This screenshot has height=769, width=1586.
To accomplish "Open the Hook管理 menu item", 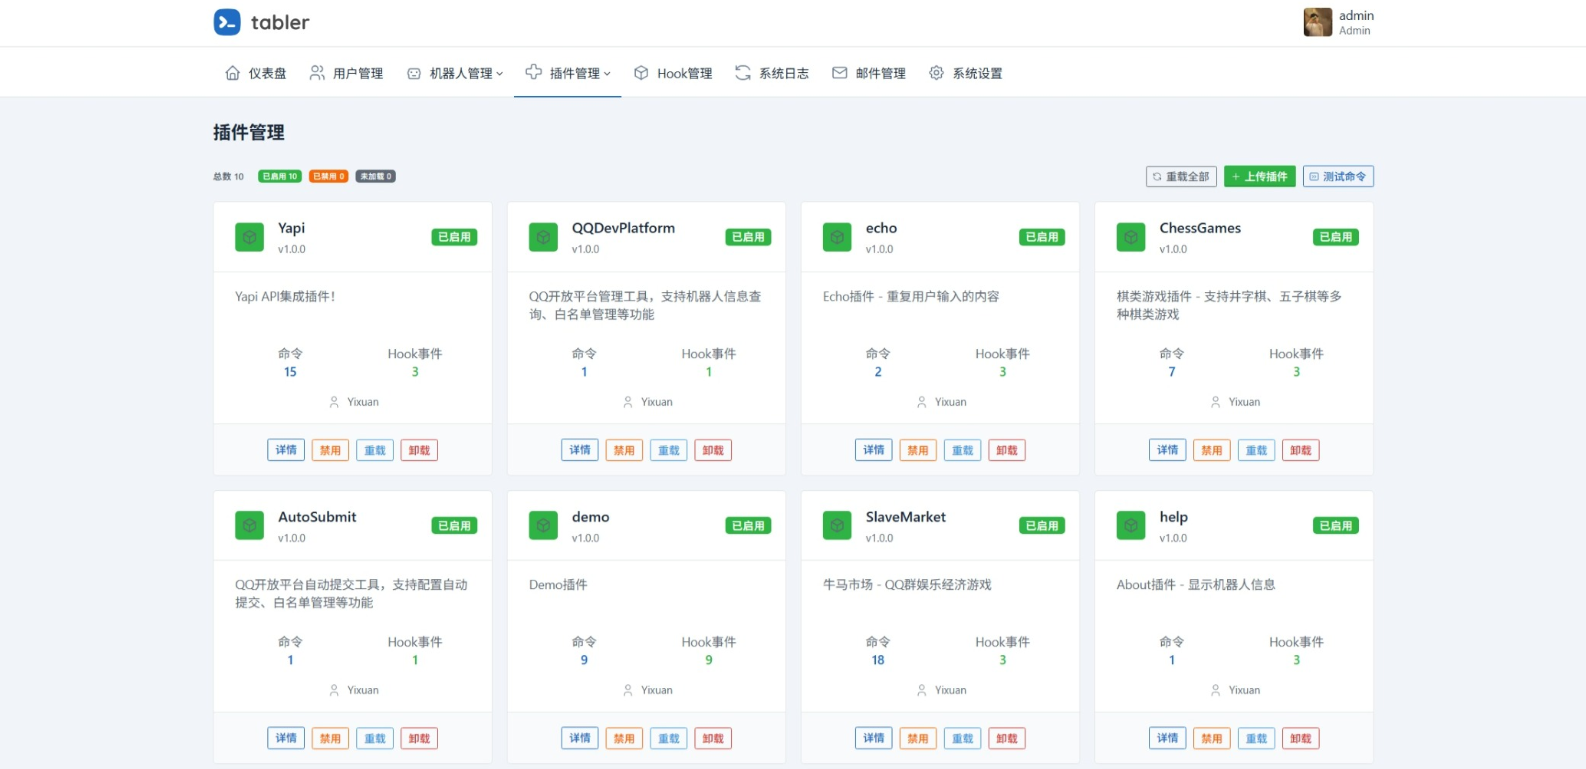I will pos(673,73).
